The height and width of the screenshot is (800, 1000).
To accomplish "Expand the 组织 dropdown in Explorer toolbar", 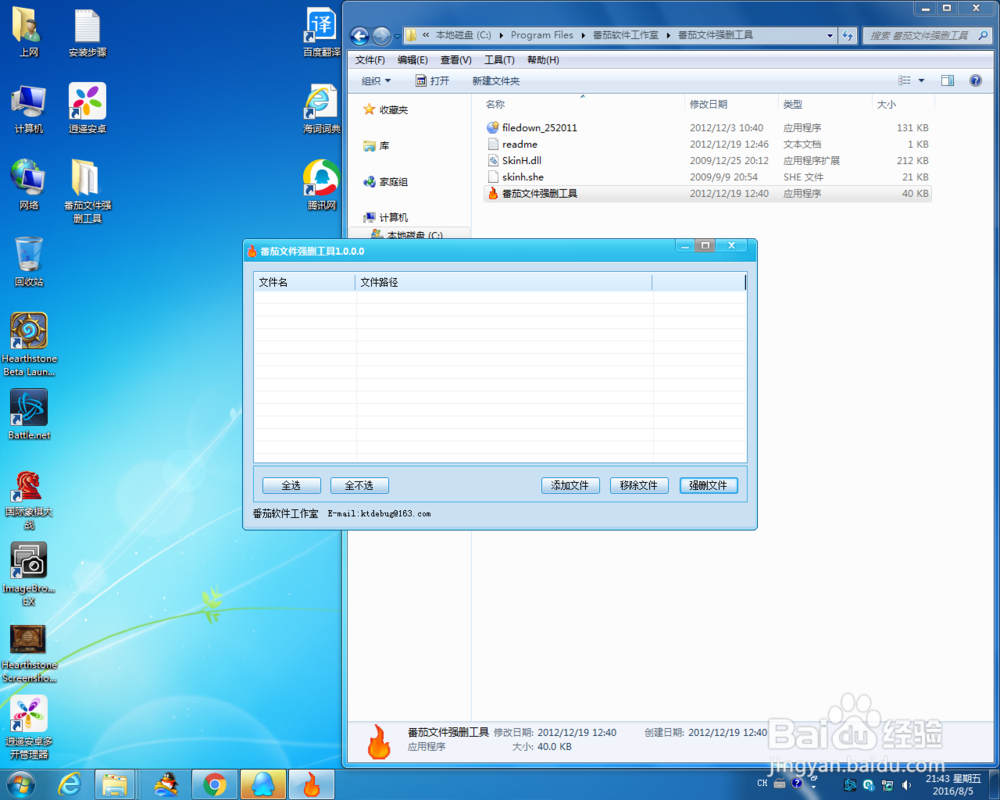I will 376,81.
